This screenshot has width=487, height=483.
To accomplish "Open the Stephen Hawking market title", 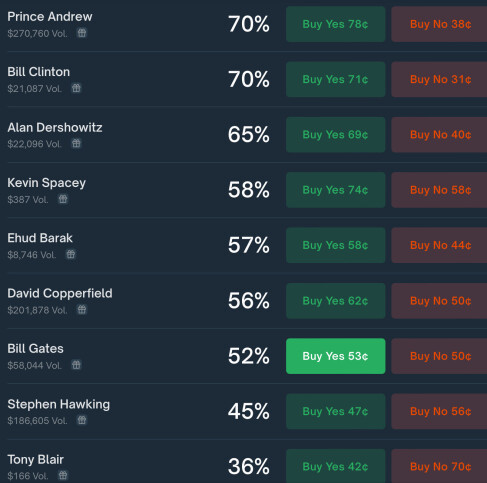I will coord(59,404).
